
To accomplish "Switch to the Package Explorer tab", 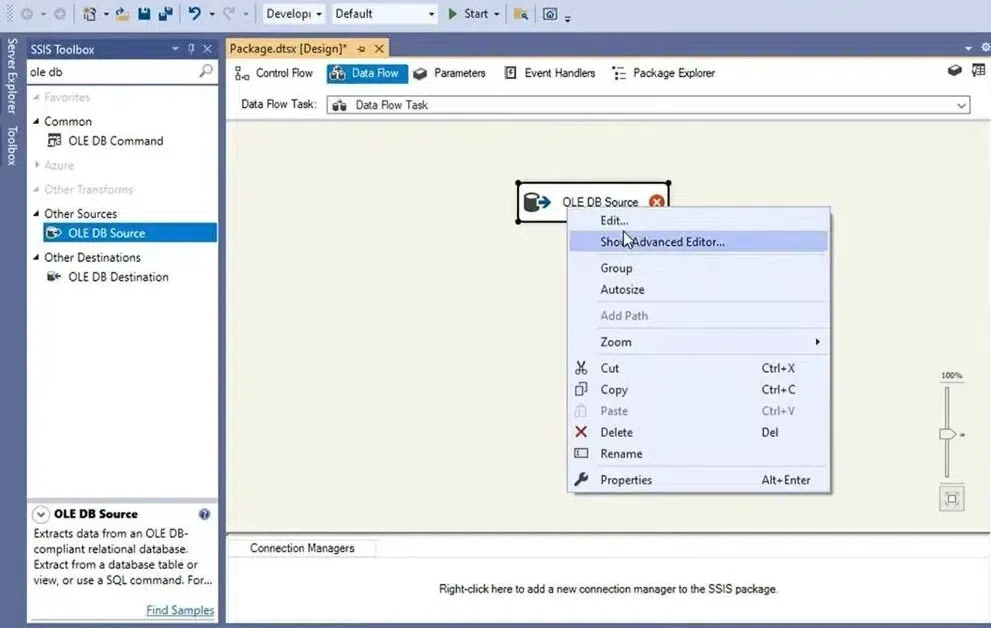I will coord(664,73).
